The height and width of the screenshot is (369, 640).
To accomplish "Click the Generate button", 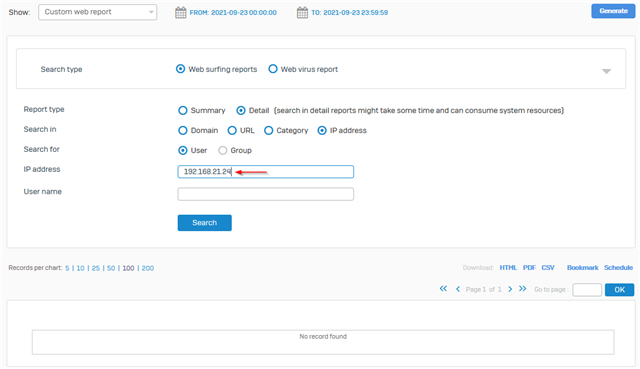I will click(613, 11).
